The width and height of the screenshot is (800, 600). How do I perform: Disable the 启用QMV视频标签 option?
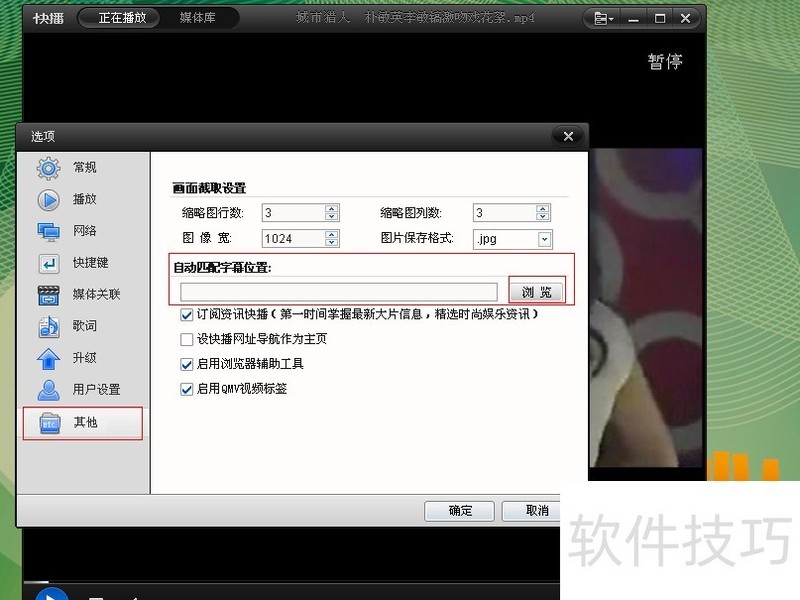click(x=186, y=388)
